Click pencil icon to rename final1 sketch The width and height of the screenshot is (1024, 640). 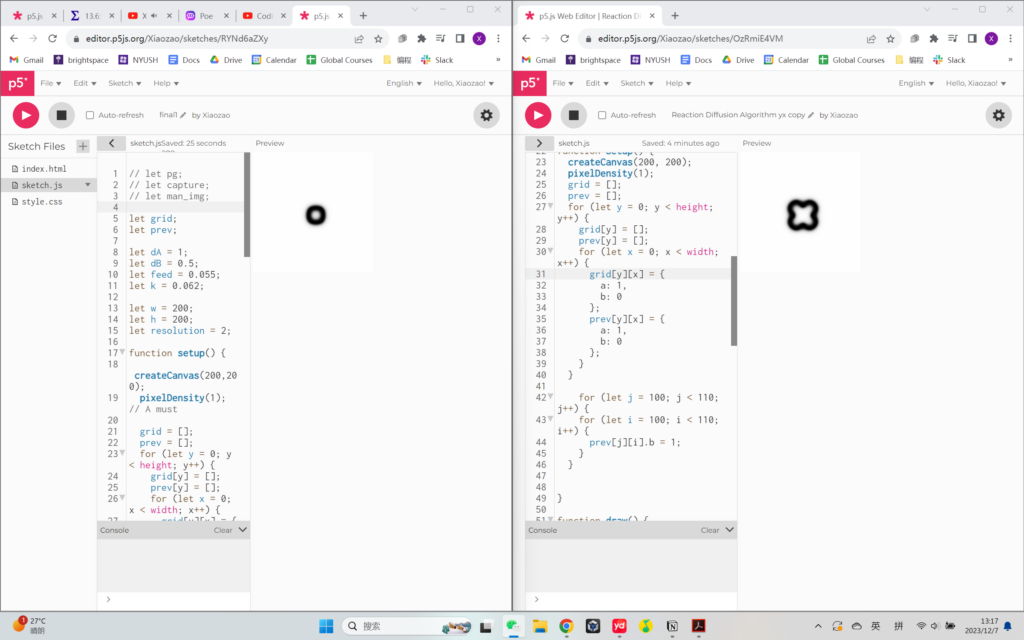pyautogui.click(x=184, y=115)
